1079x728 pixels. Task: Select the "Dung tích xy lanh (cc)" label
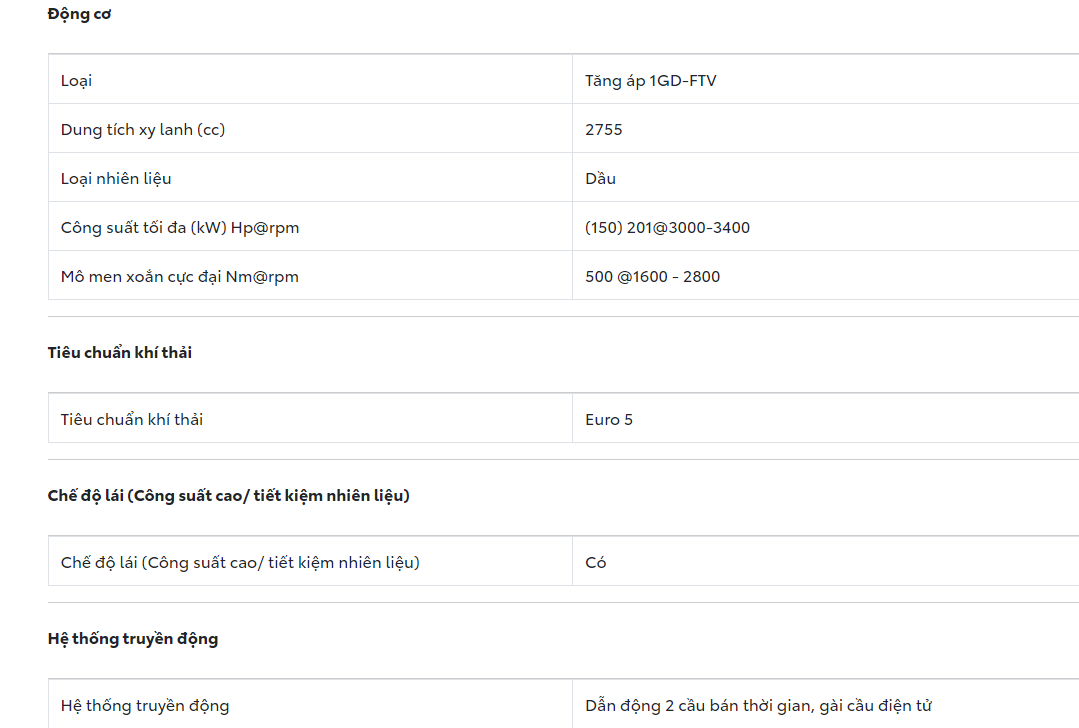[142, 130]
